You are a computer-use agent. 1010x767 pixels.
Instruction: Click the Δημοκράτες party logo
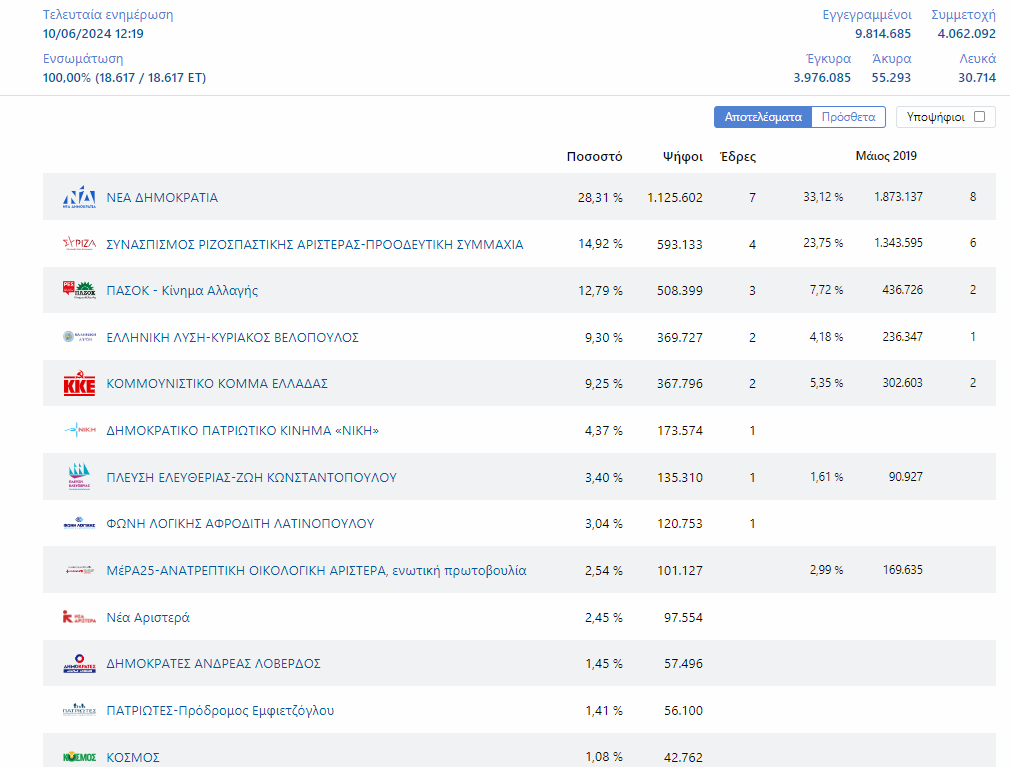[x=79, y=663]
